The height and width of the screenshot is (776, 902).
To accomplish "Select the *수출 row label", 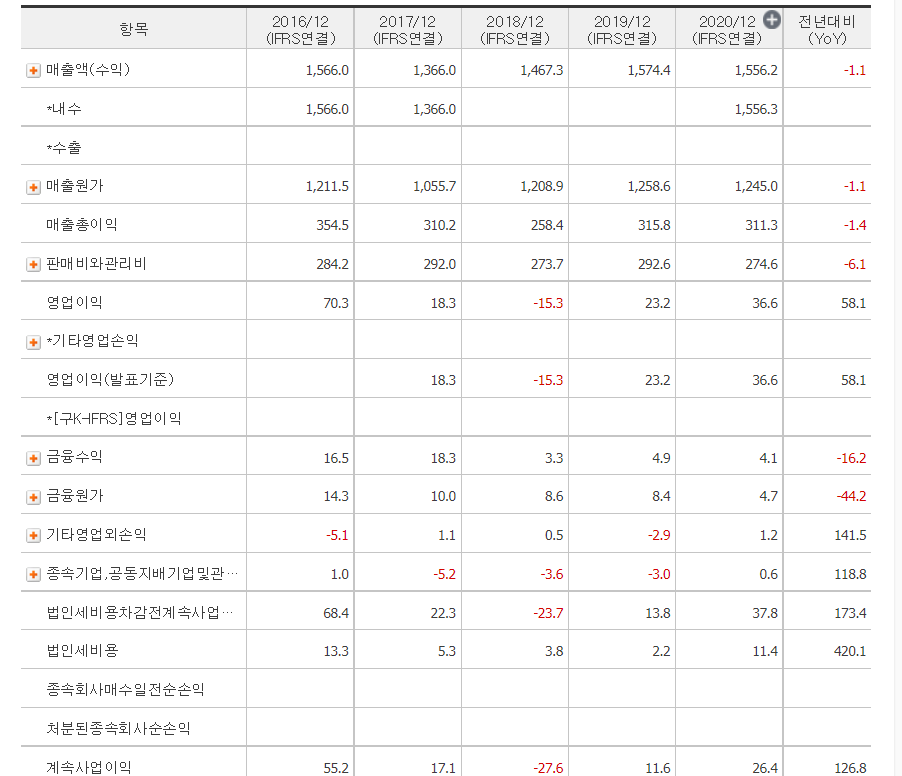I will (x=64, y=147).
